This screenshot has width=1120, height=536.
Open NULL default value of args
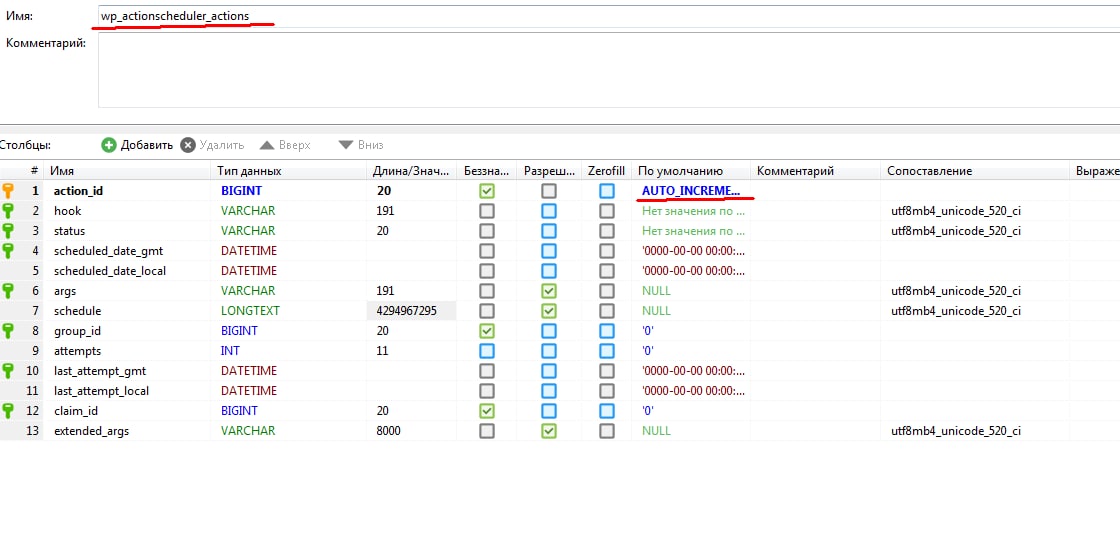(656, 291)
